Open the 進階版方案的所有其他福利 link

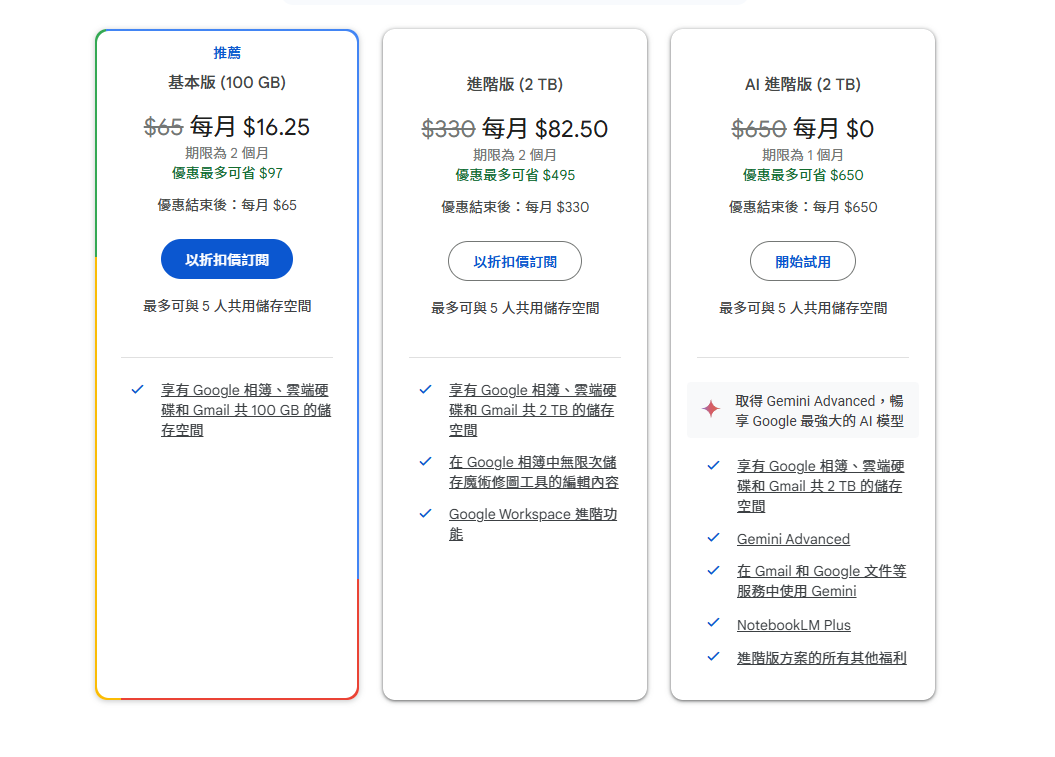[821, 658]
